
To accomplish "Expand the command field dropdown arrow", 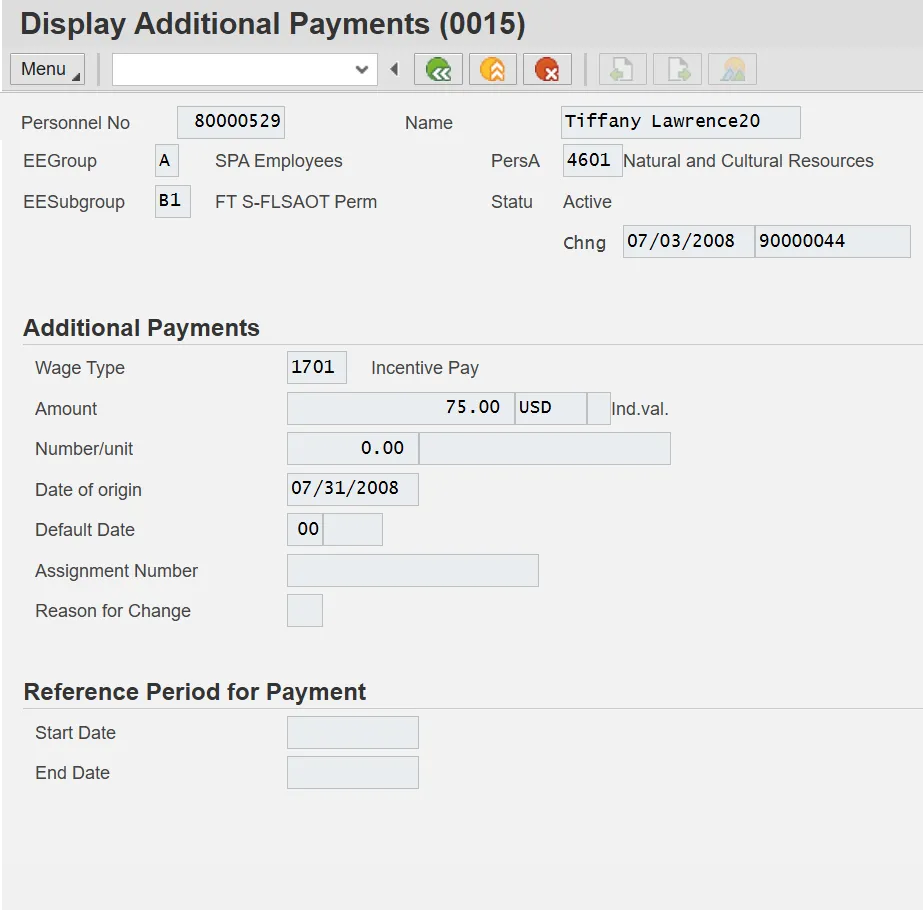I will (362, 69).
